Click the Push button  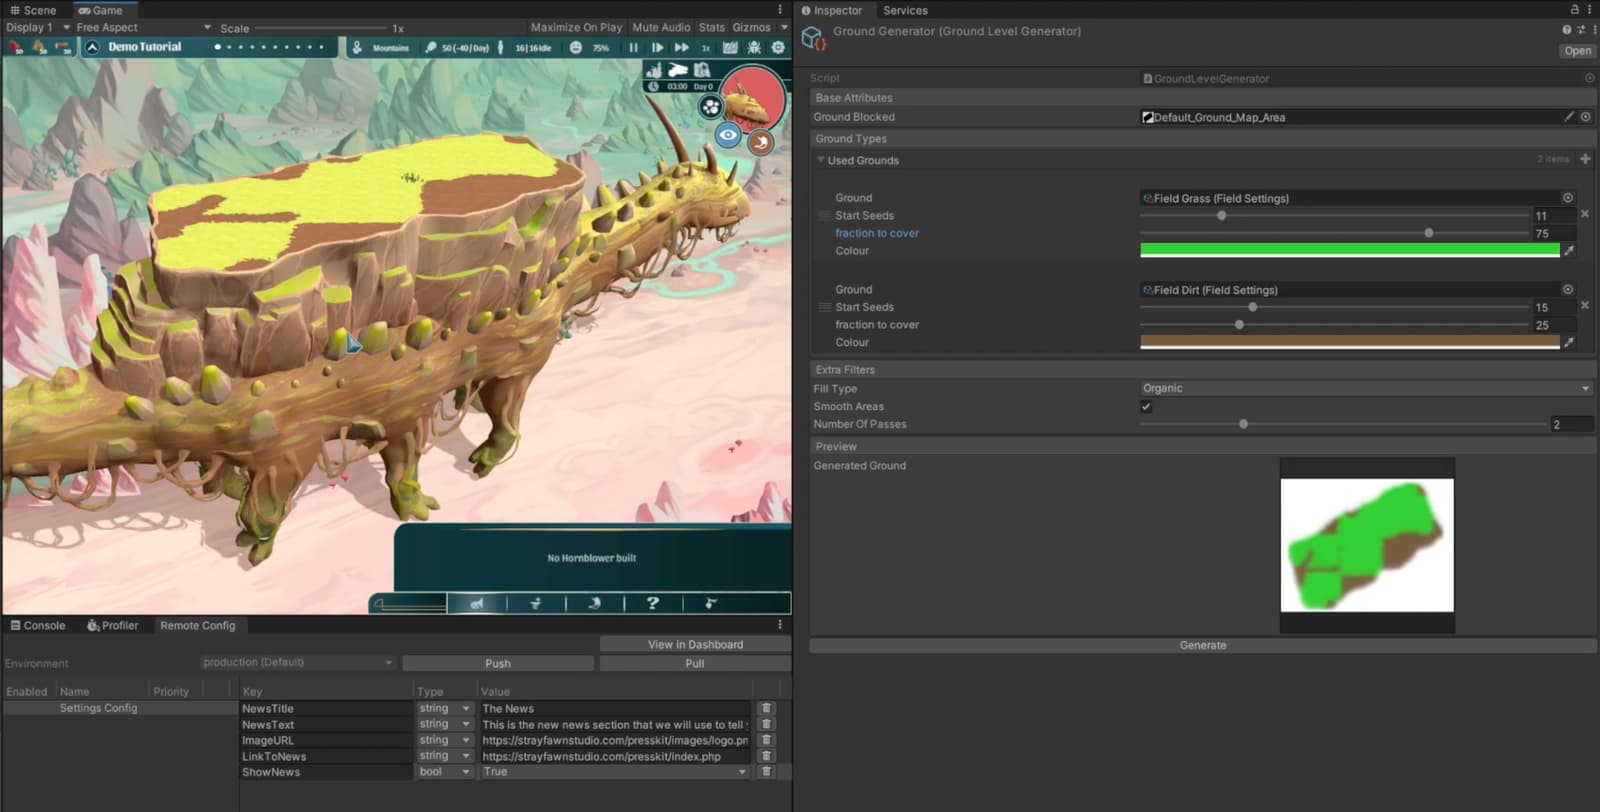(498, 663)
